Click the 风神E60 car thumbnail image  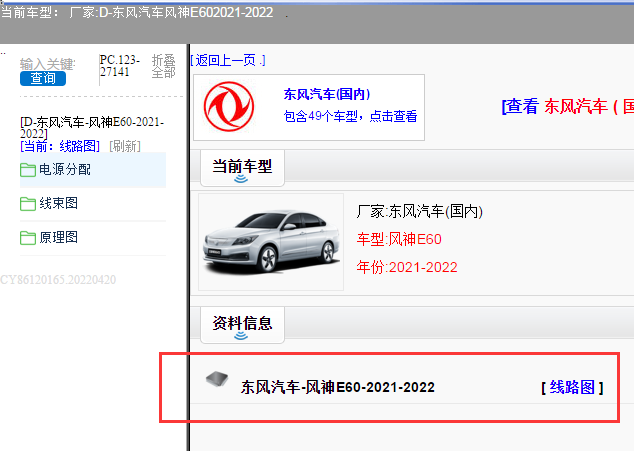click(x=271, y=242)
